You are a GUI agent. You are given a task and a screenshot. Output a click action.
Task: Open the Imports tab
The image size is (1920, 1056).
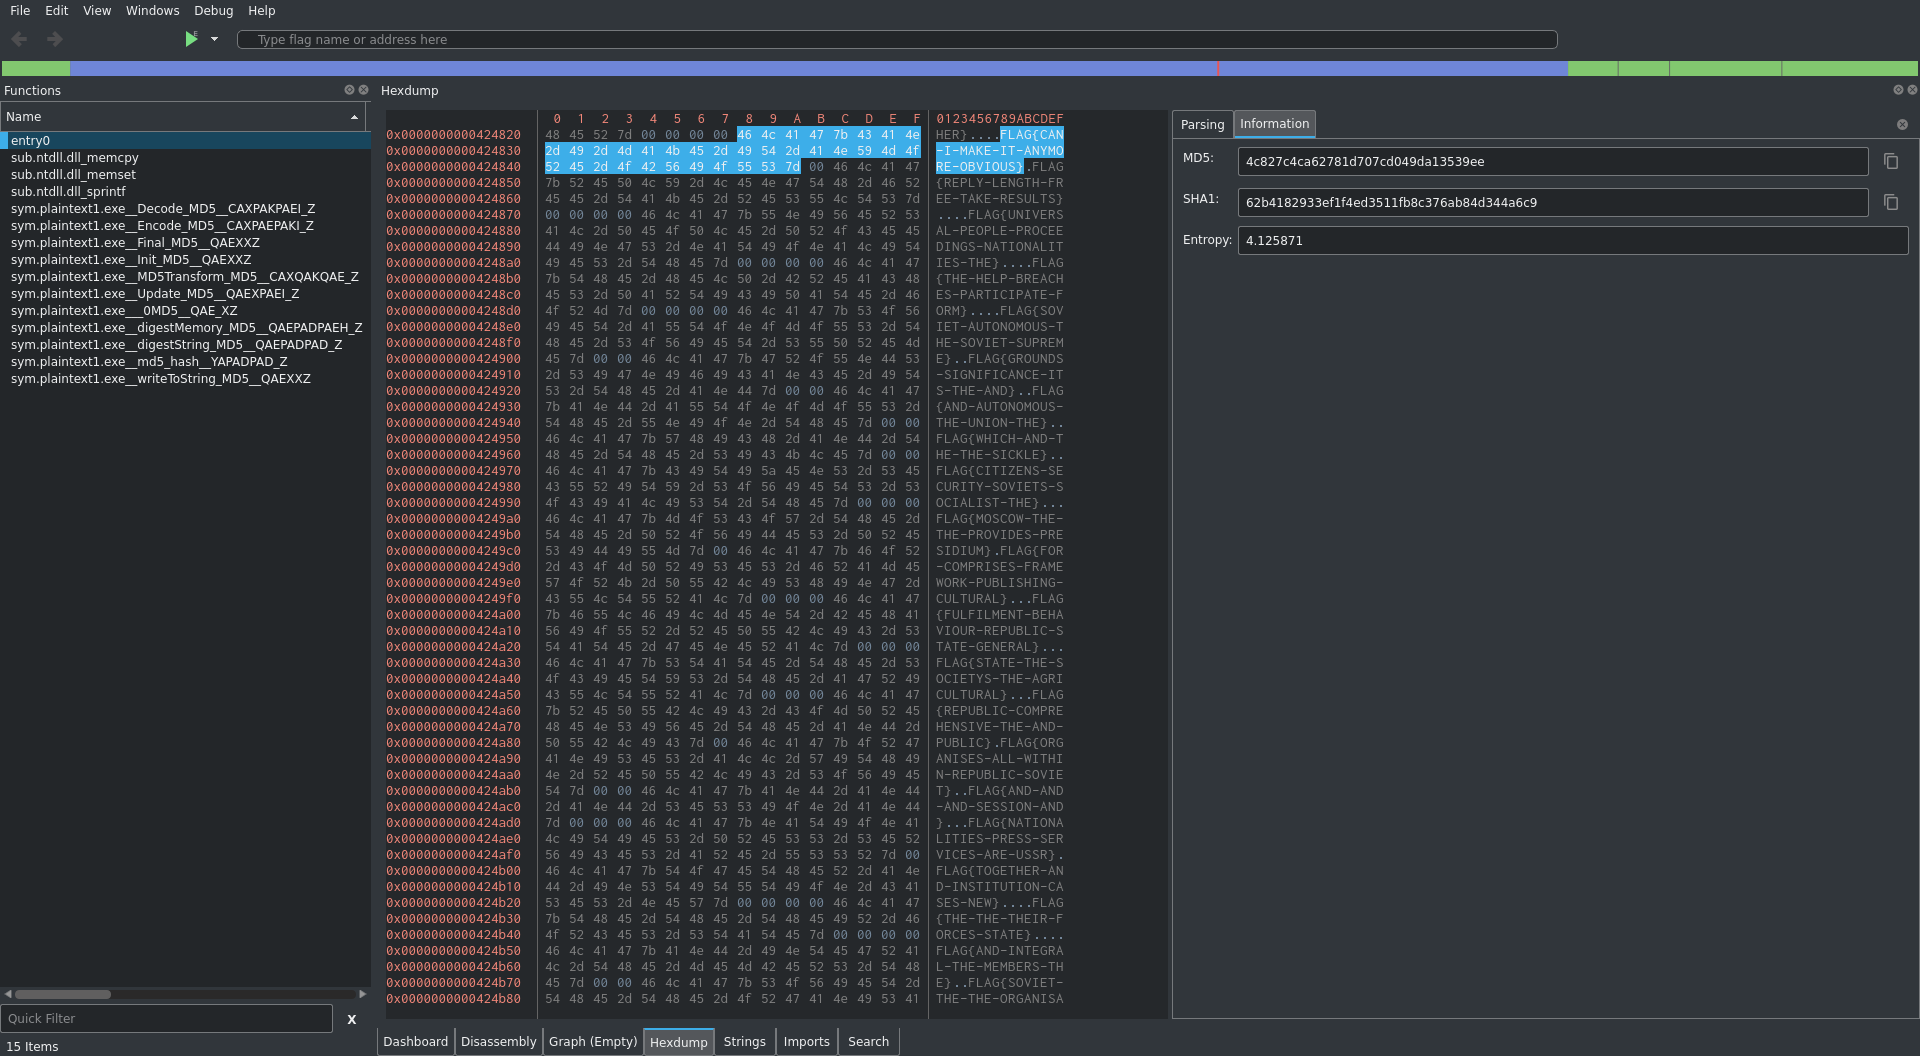coord(806,1042)
